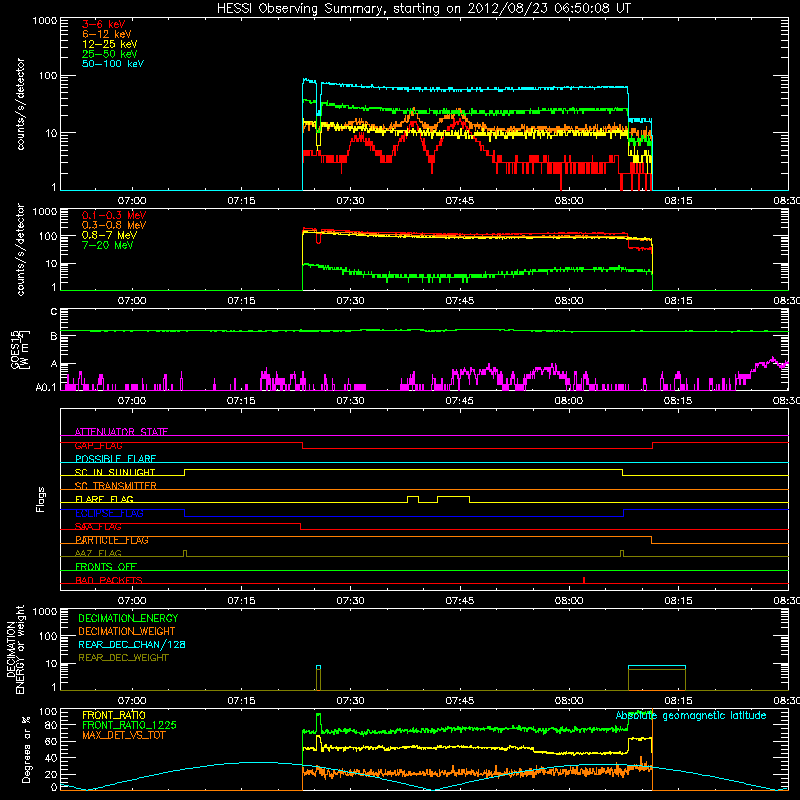Select the 50-100 keV legend label
800x800 pixels.
tap(113, 64)
